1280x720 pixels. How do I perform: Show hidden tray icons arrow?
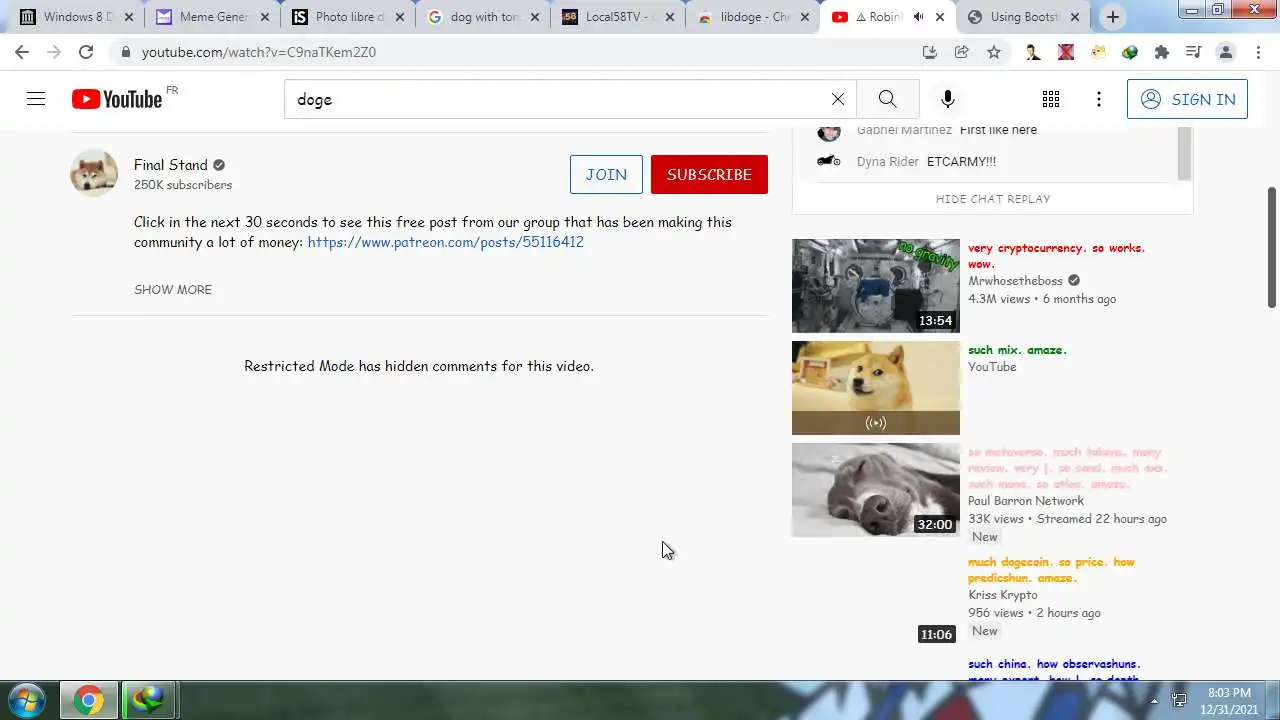click(x=1154, y=700)
